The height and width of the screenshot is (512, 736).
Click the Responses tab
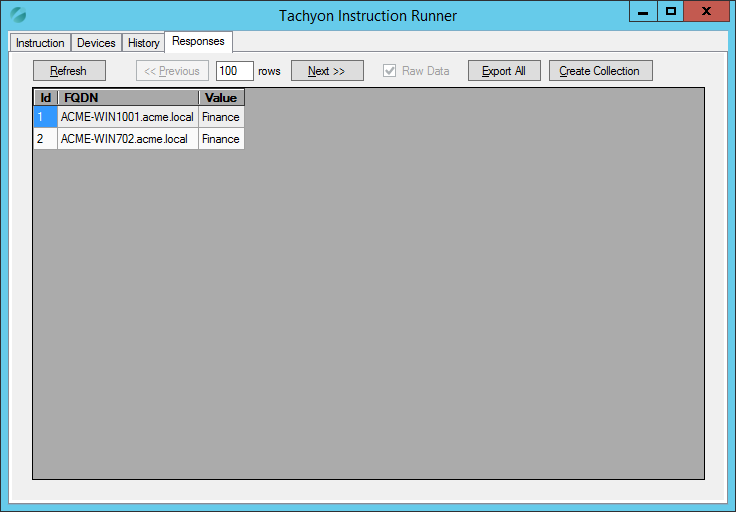tap(198, 41)
